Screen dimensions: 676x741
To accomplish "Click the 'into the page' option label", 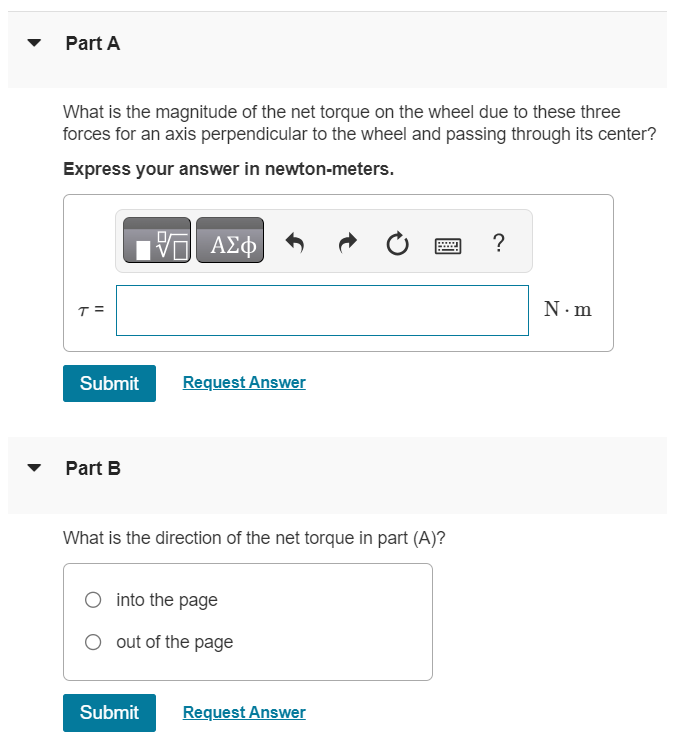I will 167,600.
